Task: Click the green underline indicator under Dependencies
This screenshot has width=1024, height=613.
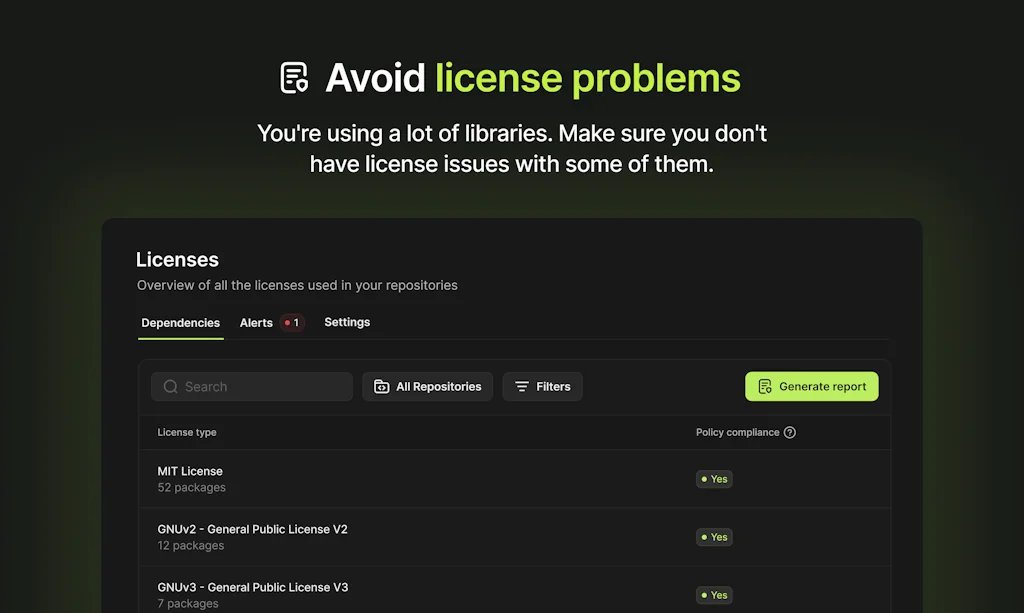Action: coord(180,340)
